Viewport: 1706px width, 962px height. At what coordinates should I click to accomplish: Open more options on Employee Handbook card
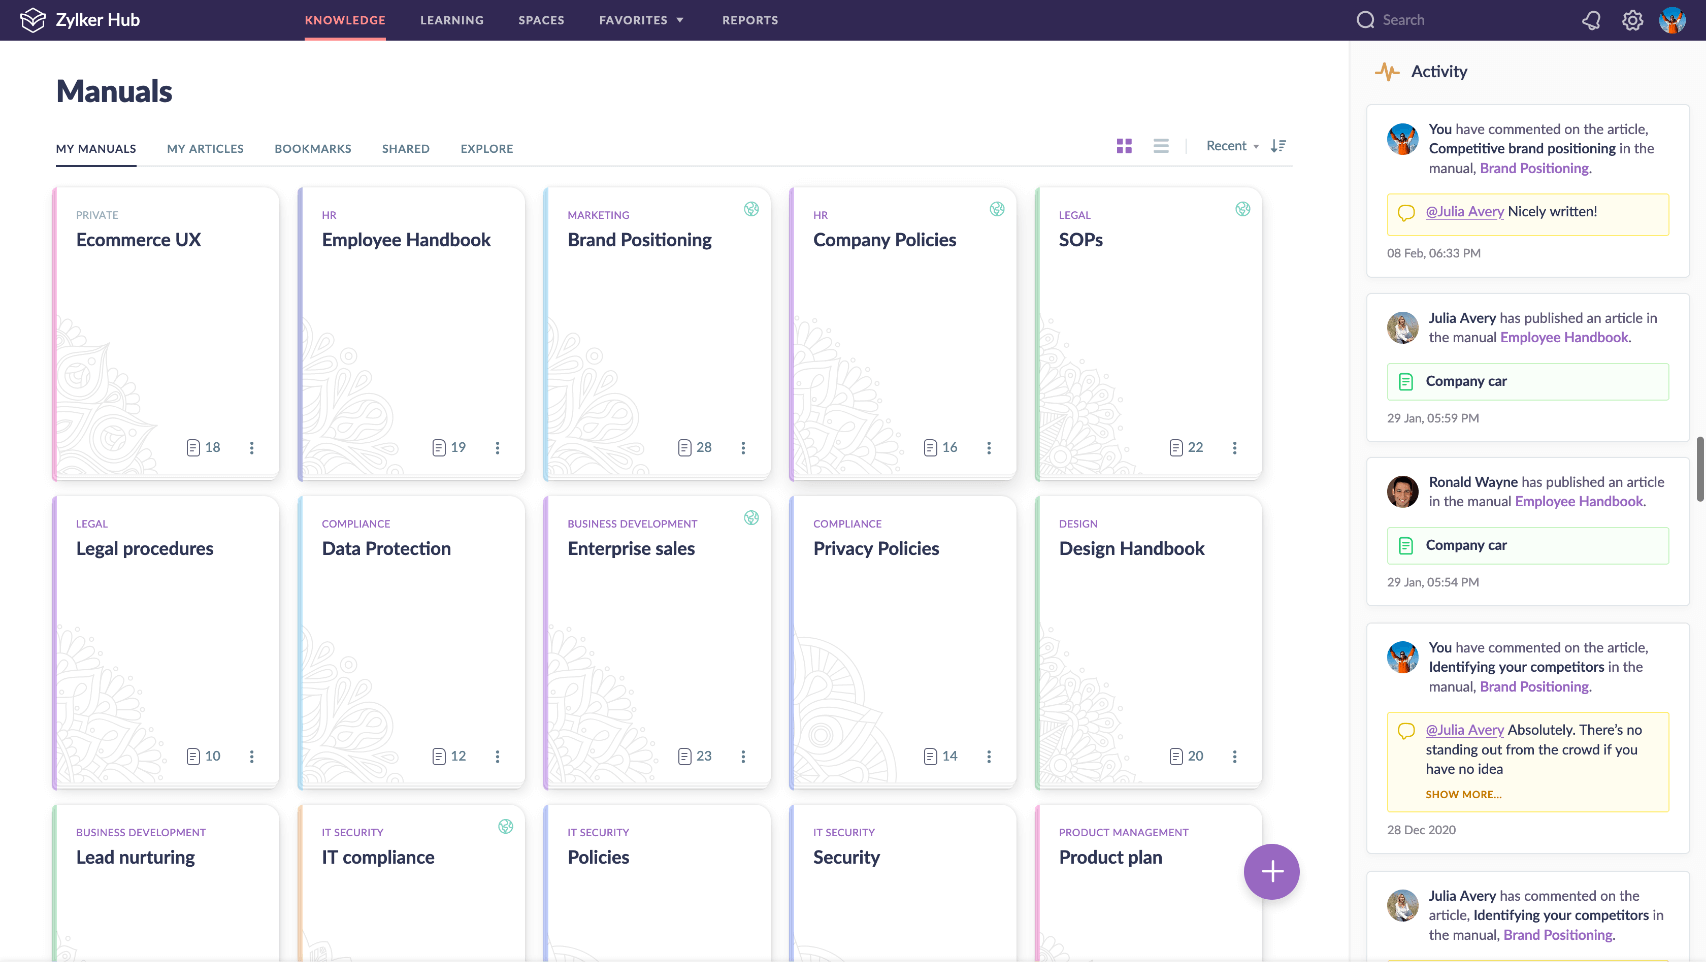[x=497, y=448]
